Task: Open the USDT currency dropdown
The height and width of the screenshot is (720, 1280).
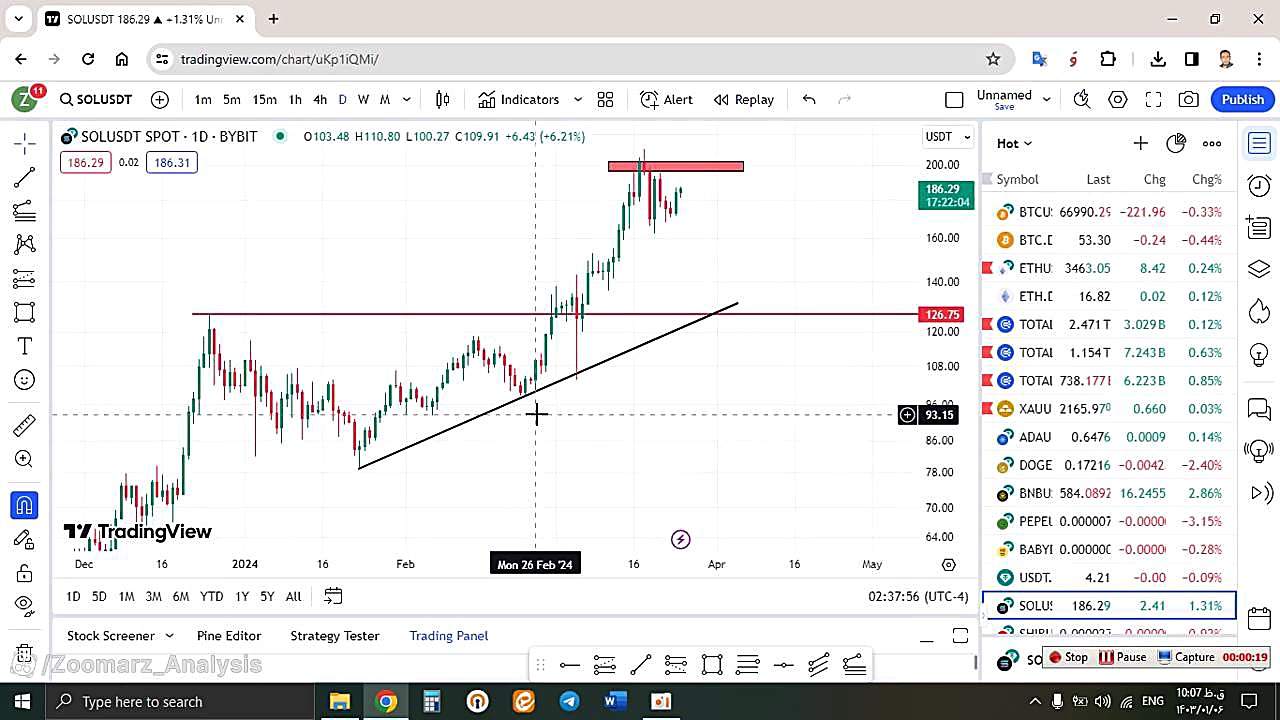Action: tap(947, 136)
